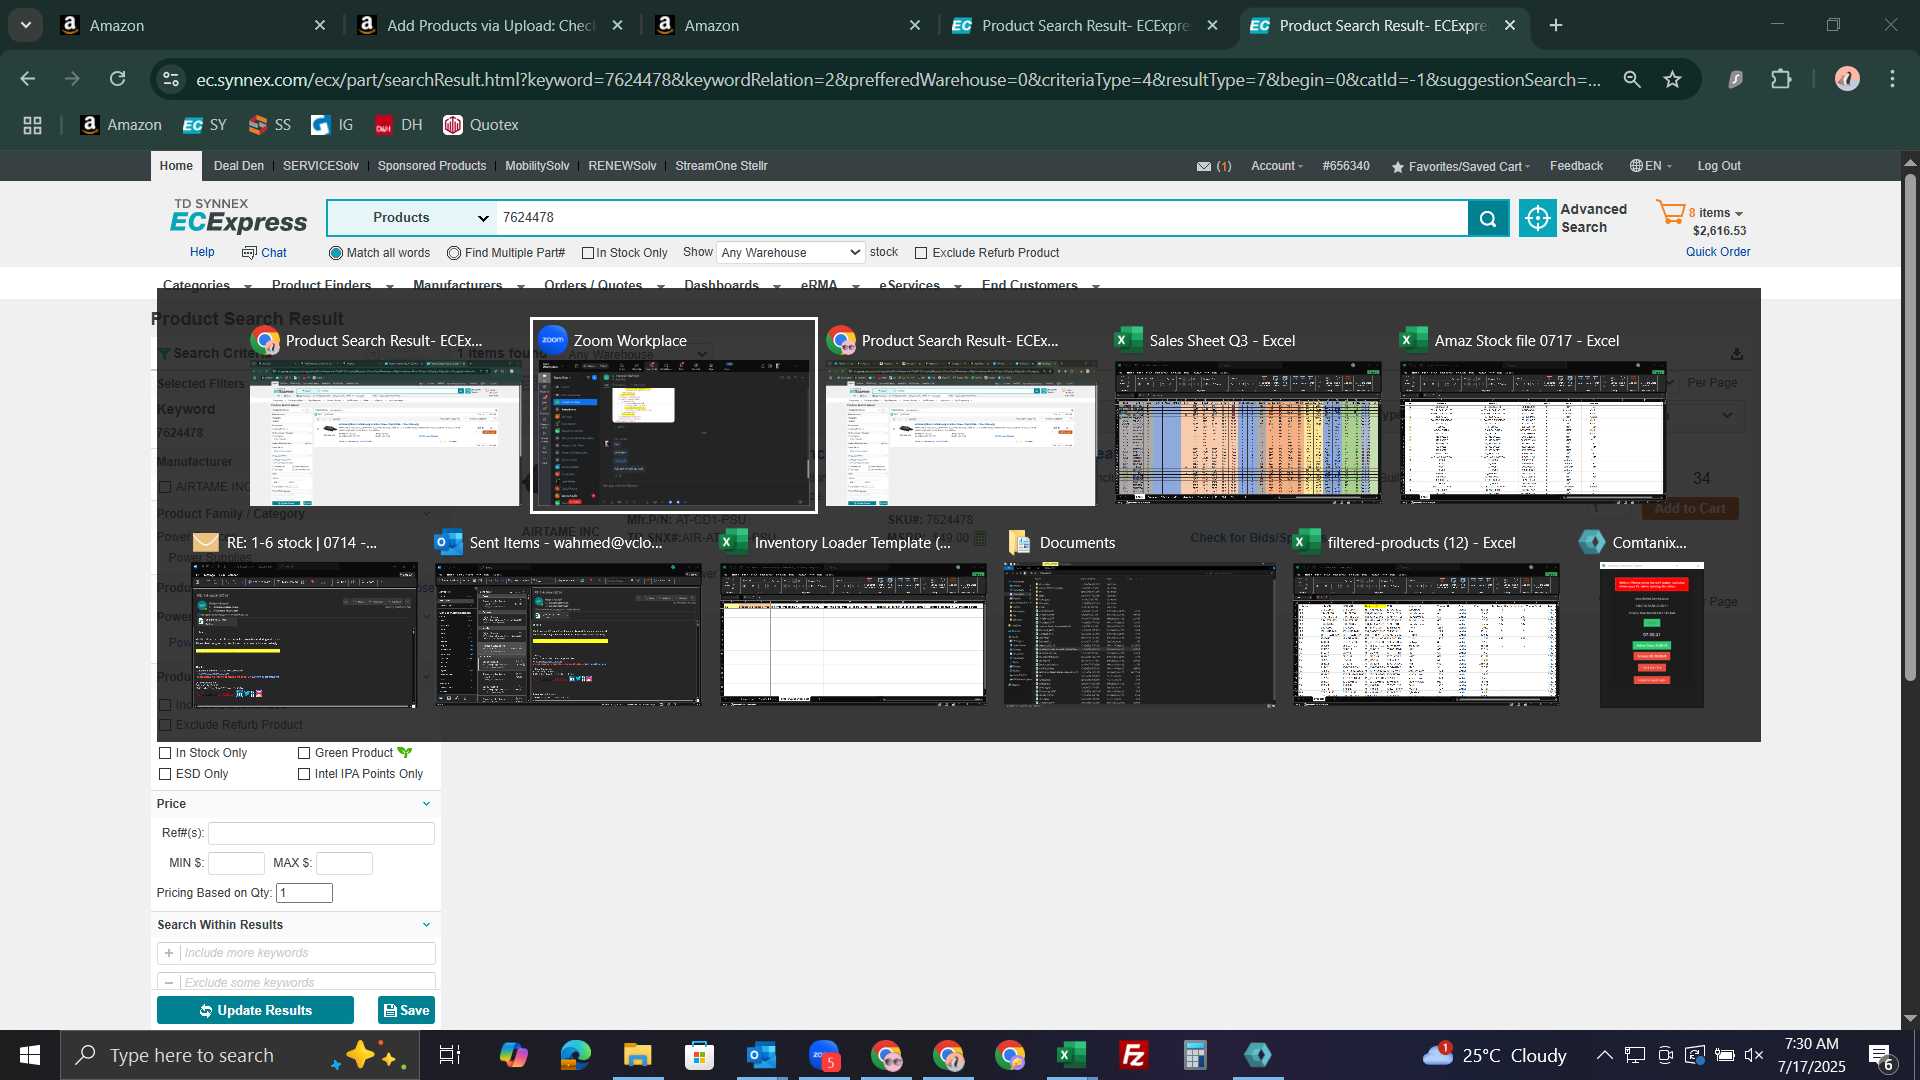Screen dimensions: 1920x1080
Task: Open Zoom from taskbar
Action: pyautogui.click(x=824, y=1055)
